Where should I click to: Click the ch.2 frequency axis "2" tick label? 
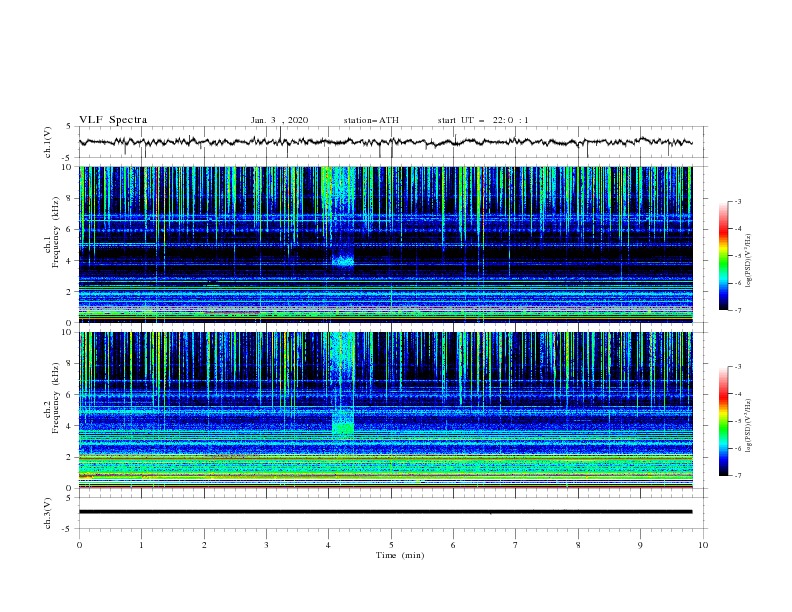[x=69, y=457]
